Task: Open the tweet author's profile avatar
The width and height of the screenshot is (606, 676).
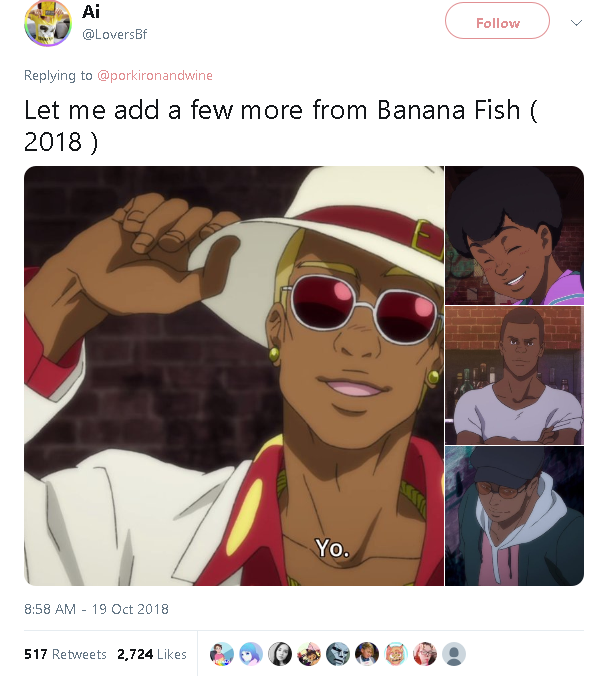Action: 48,24
